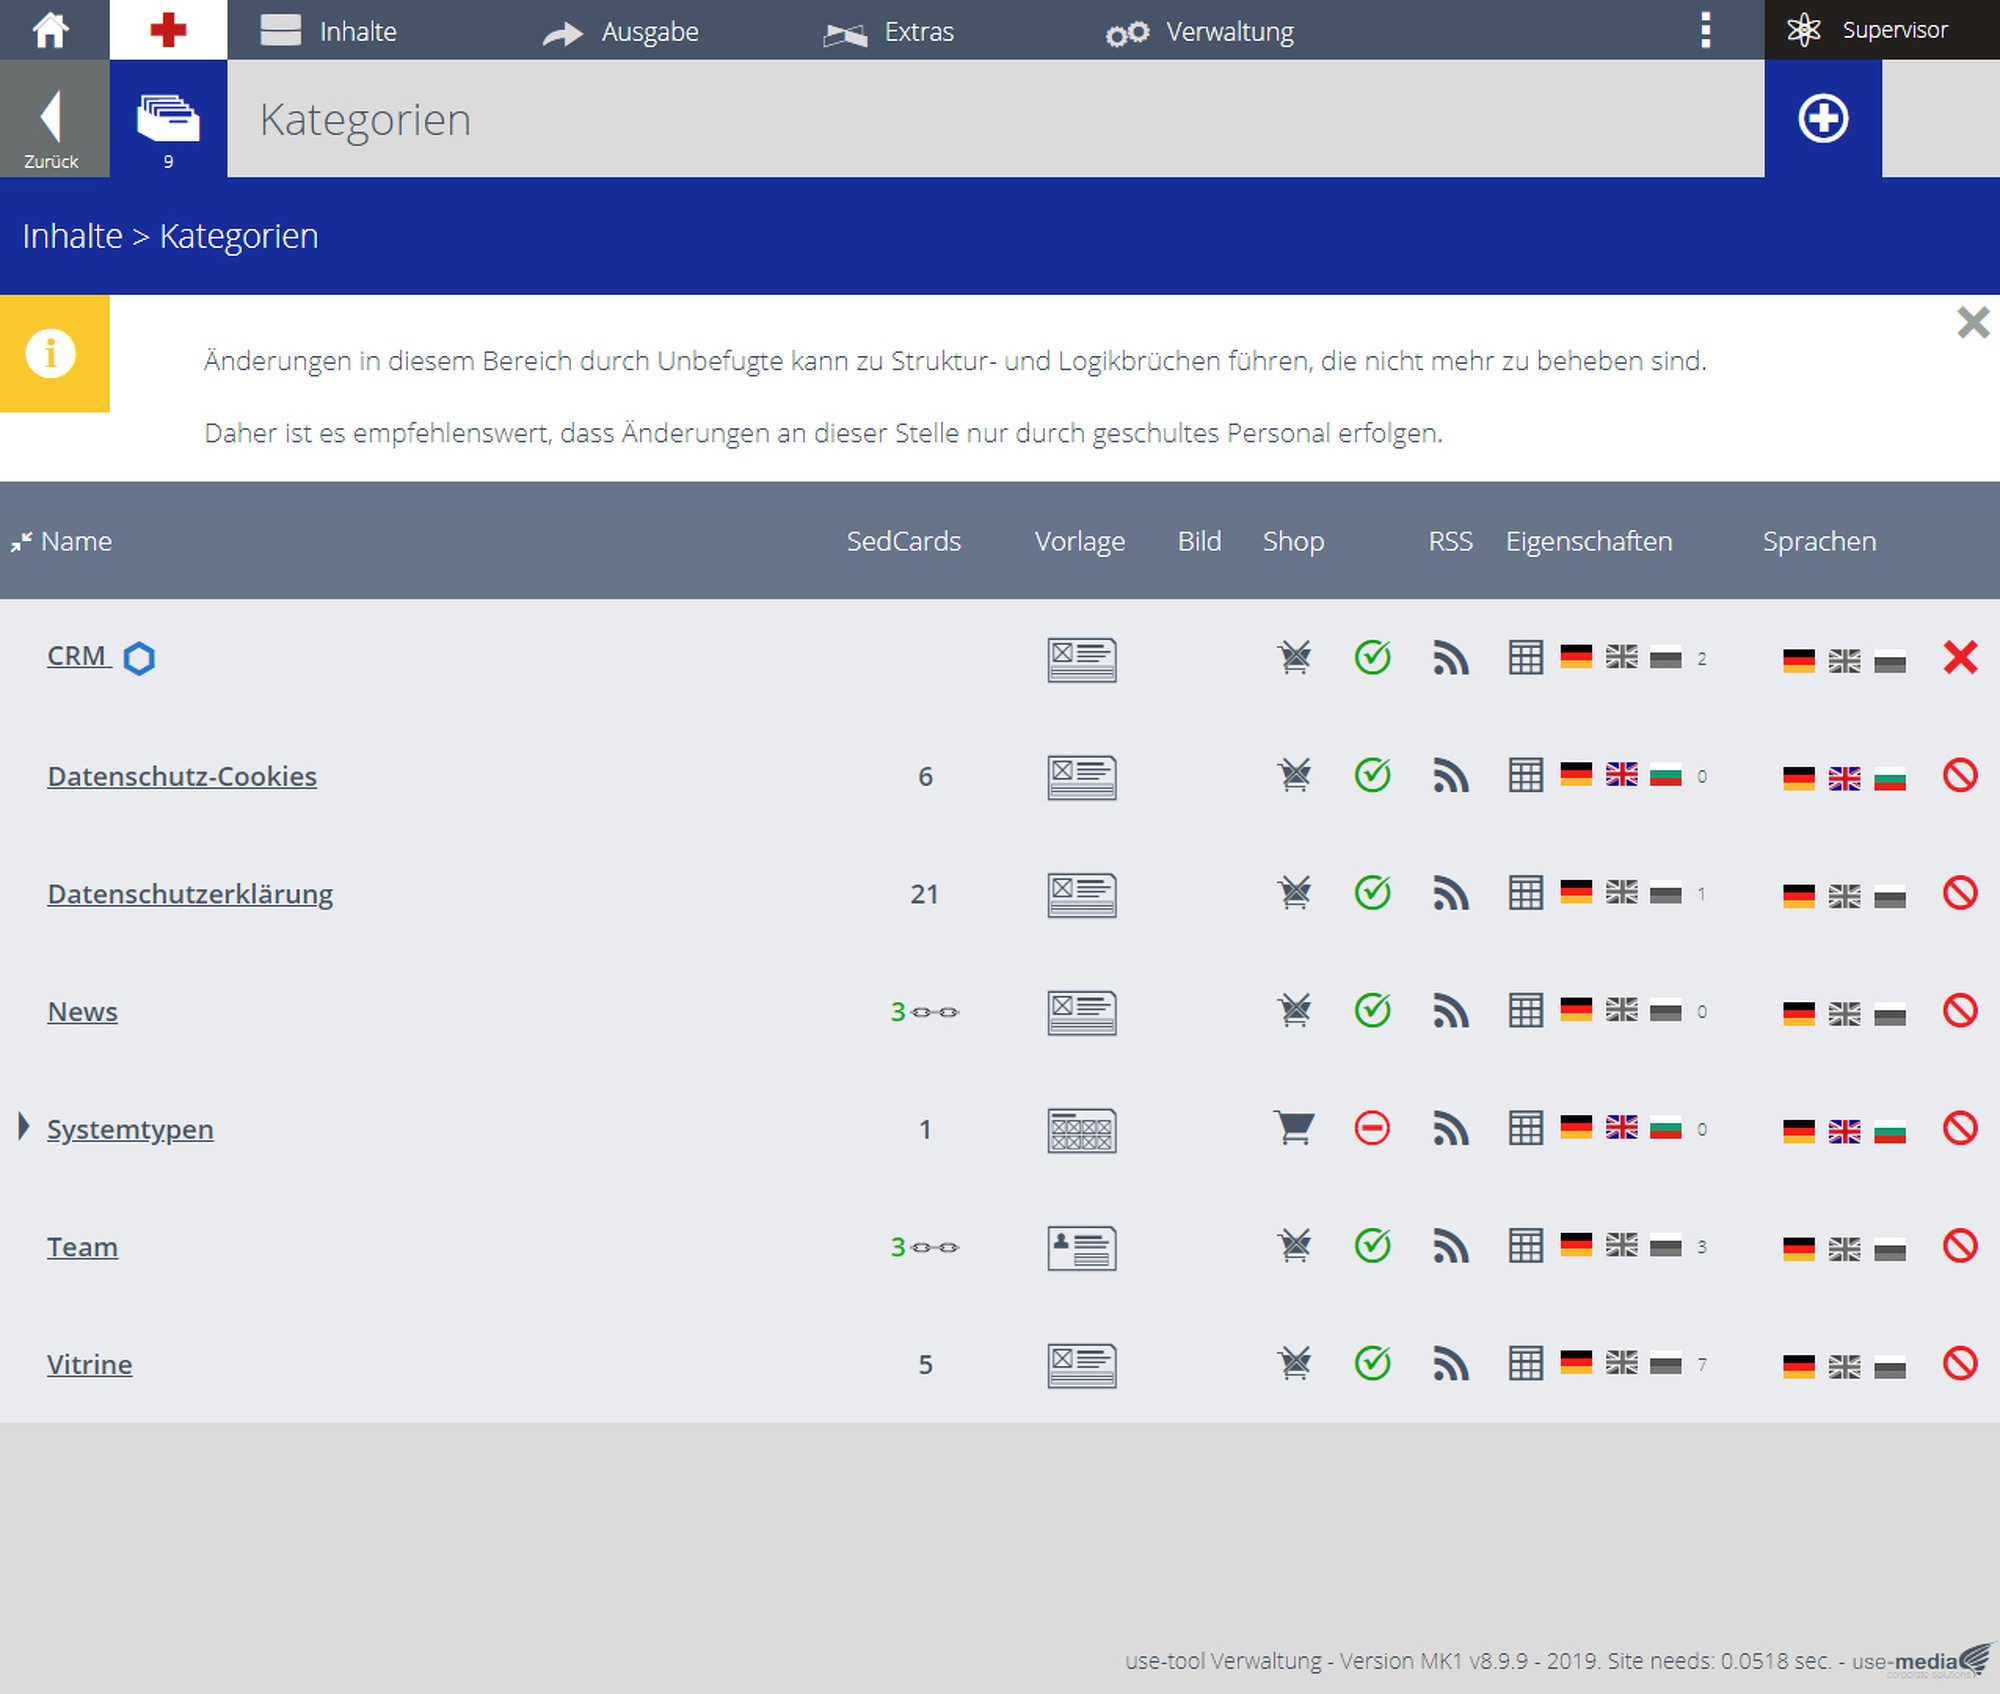Screen dimensions: 2000x1694
Task: Toggle the green check status for Datenschutzerklärung
Action: coord(1372,893)
